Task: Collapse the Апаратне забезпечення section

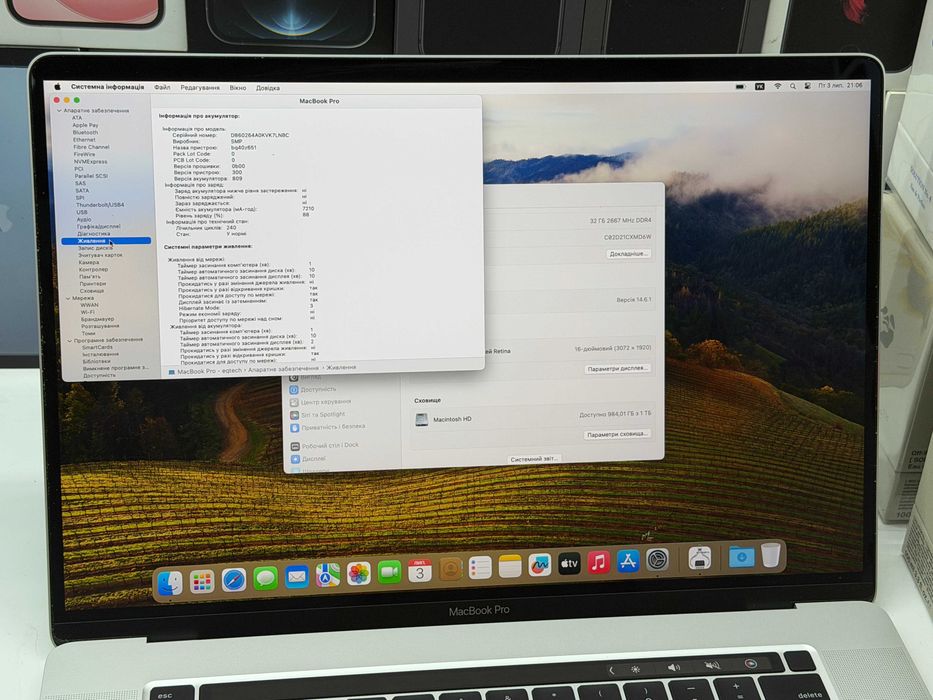Action: coord(59,111)
